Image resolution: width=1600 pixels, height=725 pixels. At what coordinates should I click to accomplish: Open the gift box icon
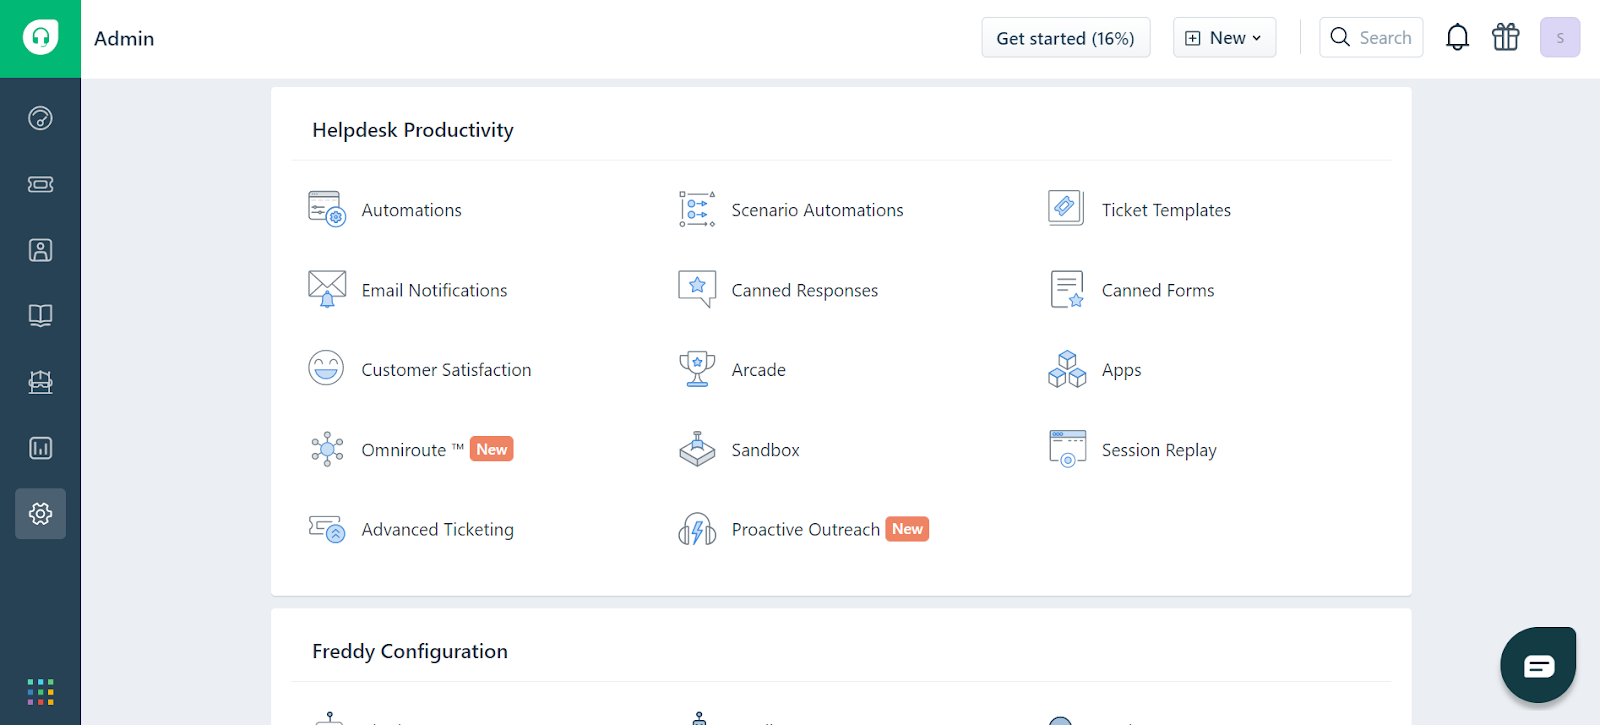[1506, 38]
